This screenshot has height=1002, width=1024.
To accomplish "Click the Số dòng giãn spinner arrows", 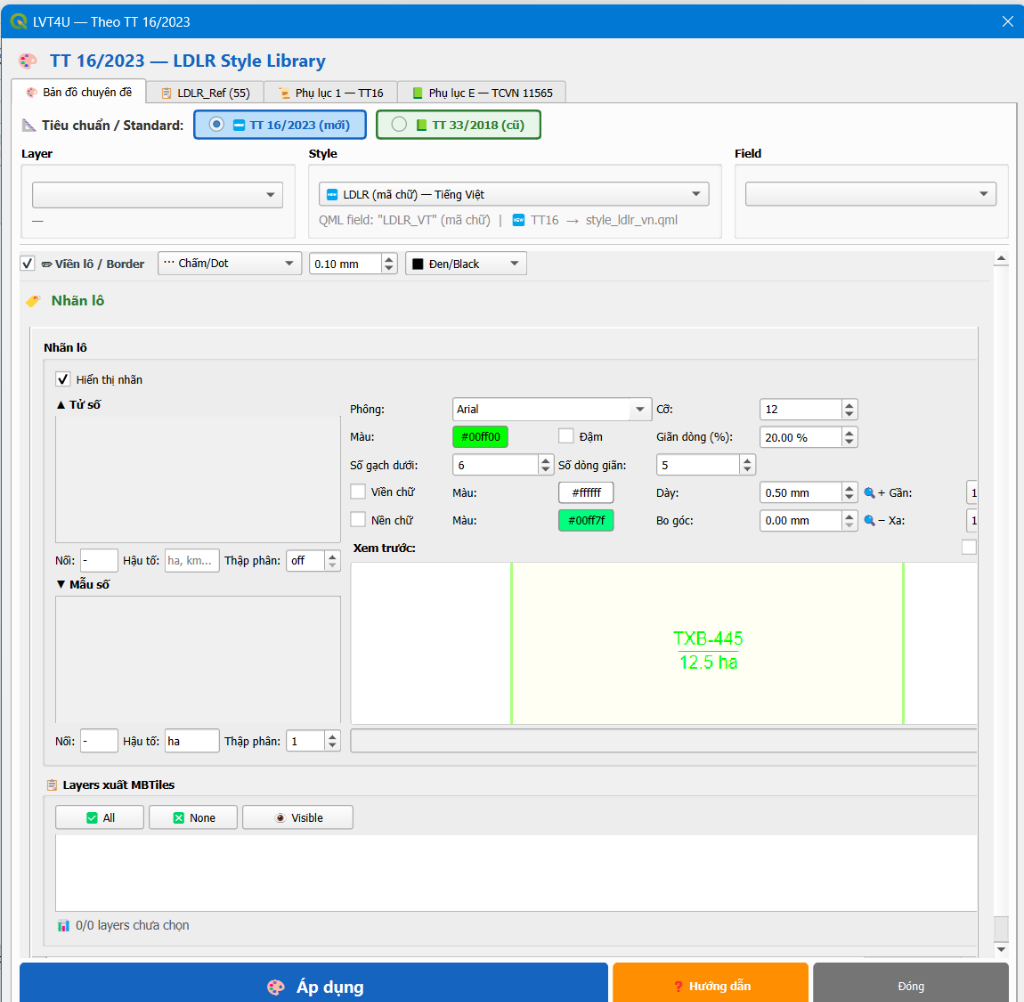I will (x=747, y=464).
